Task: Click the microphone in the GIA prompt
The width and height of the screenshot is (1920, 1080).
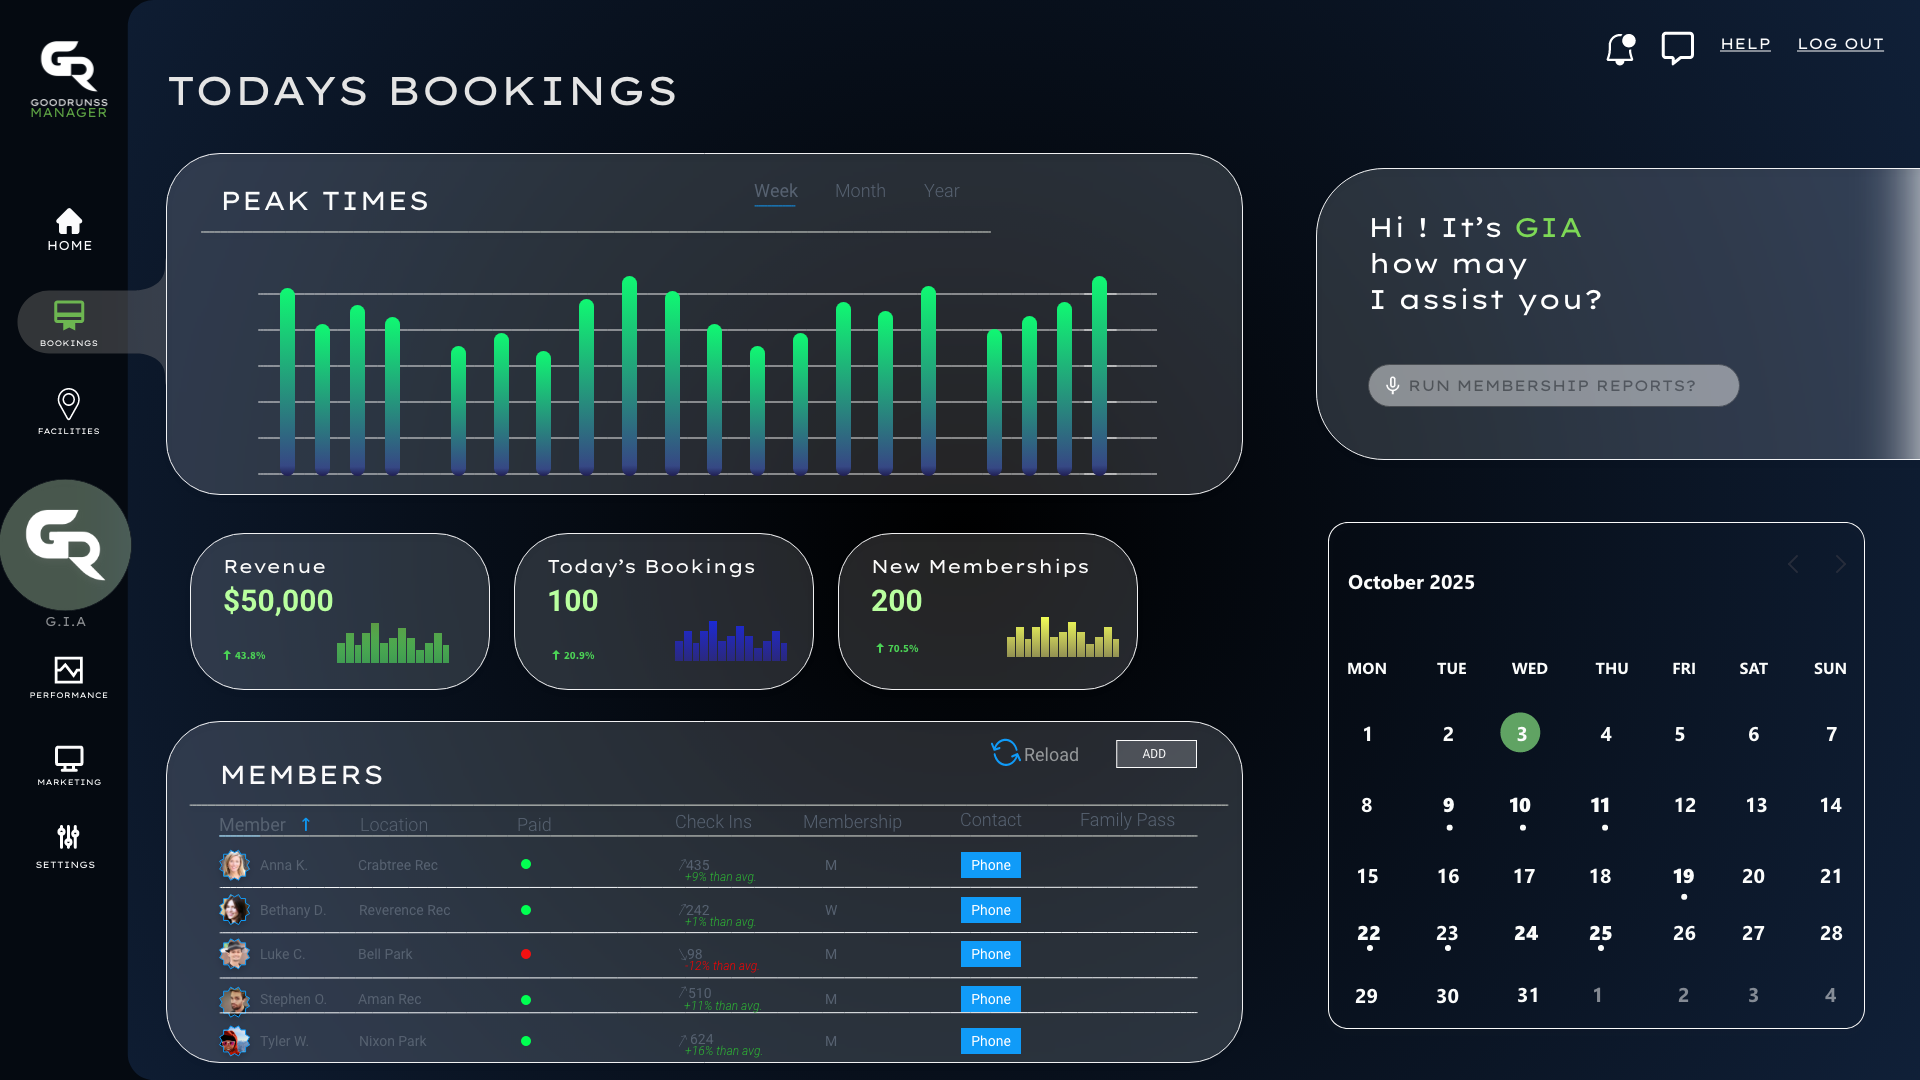Action: click(x=1392, y=385)
